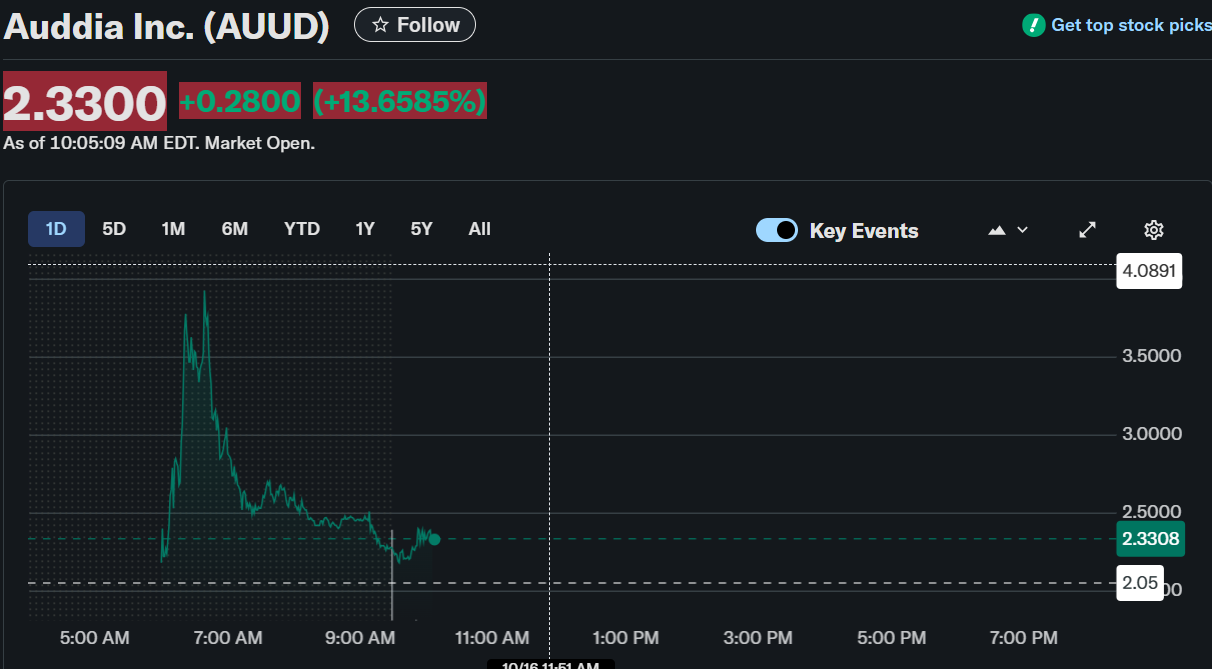Image resolution: width=1212 pixels, height=669 pixels.
Task: Click the 2.05 previous close label
Action: [x=1139, y=583]
